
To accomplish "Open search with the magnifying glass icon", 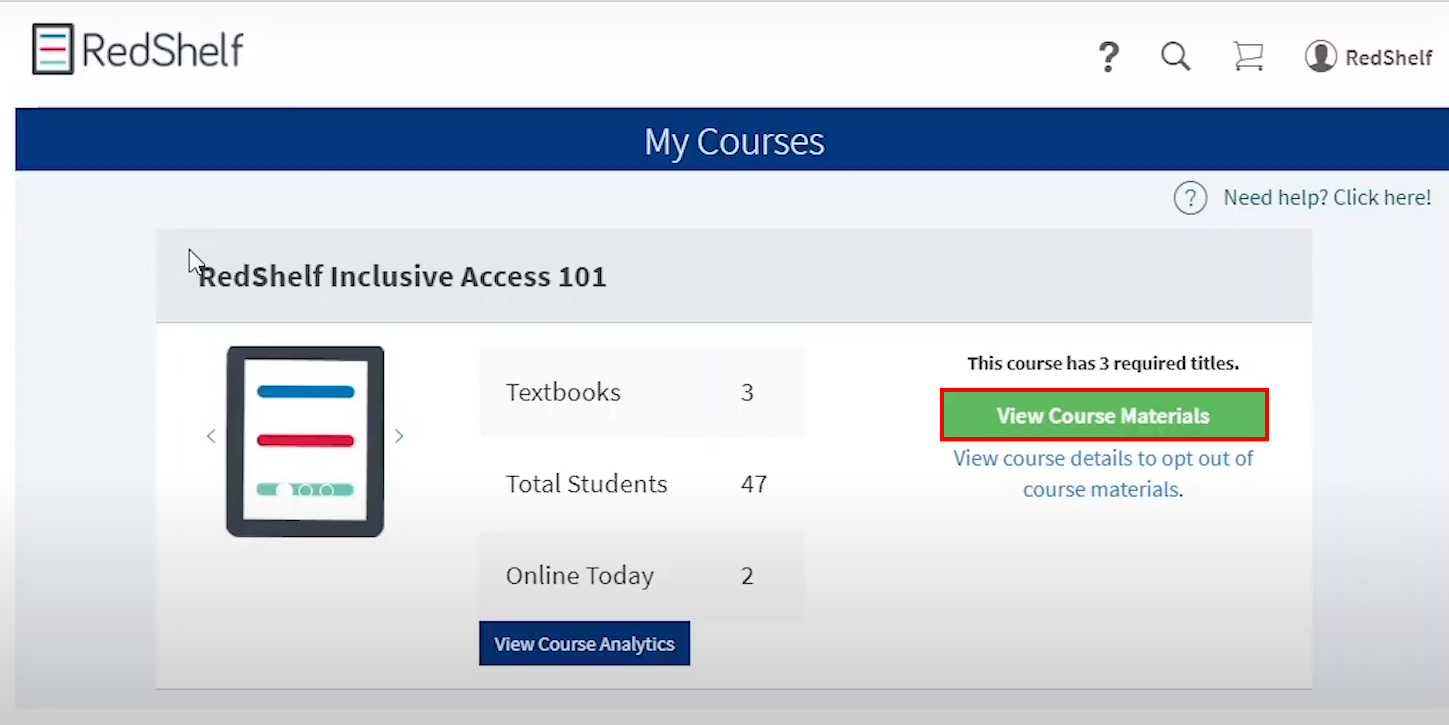I will [1176, 57].
